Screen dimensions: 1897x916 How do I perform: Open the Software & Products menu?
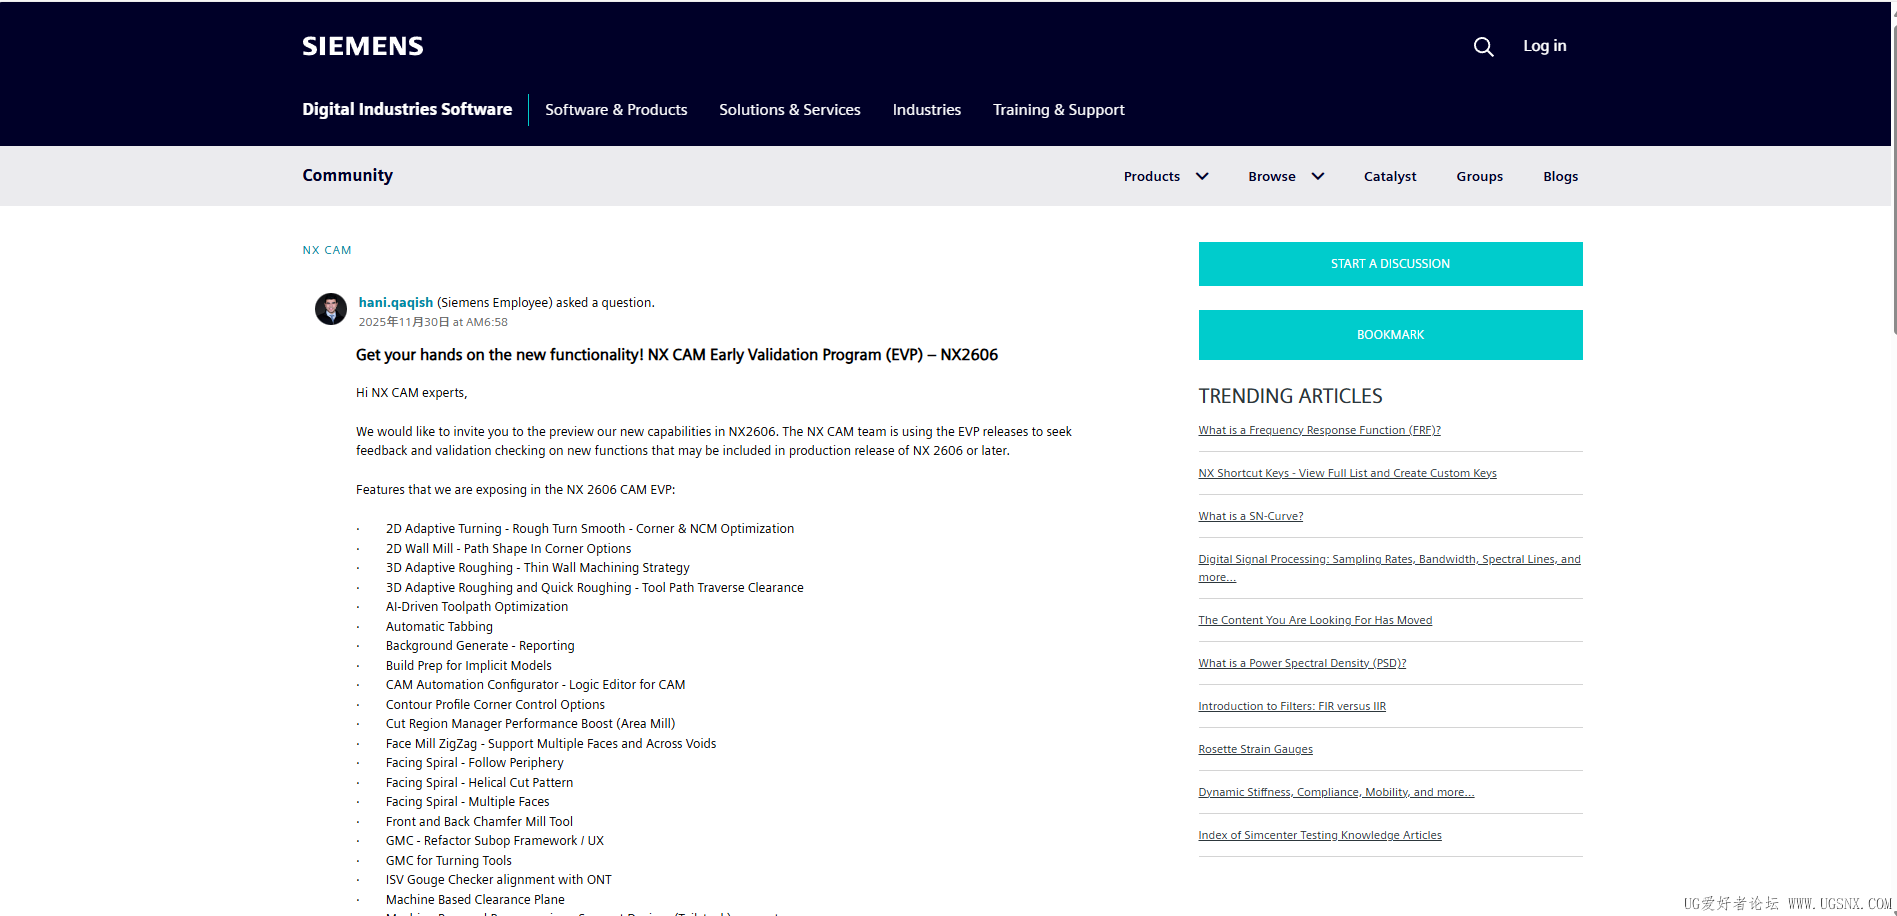616,110
